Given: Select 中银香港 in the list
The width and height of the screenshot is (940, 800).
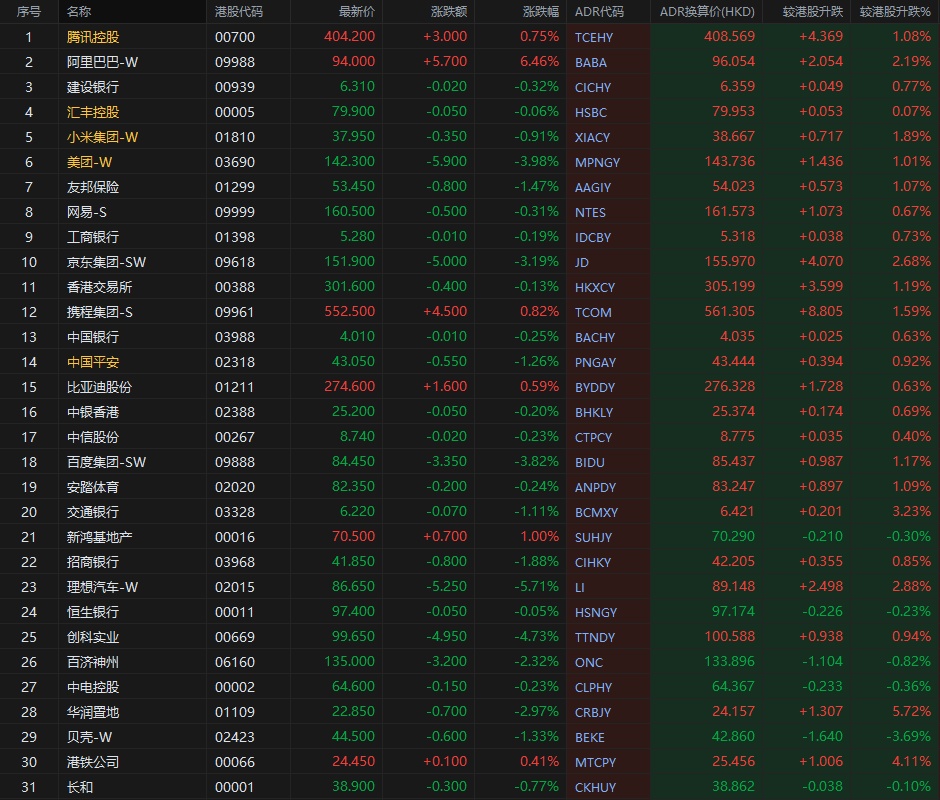Looking at the screenshot, I should tap(93, 412).
